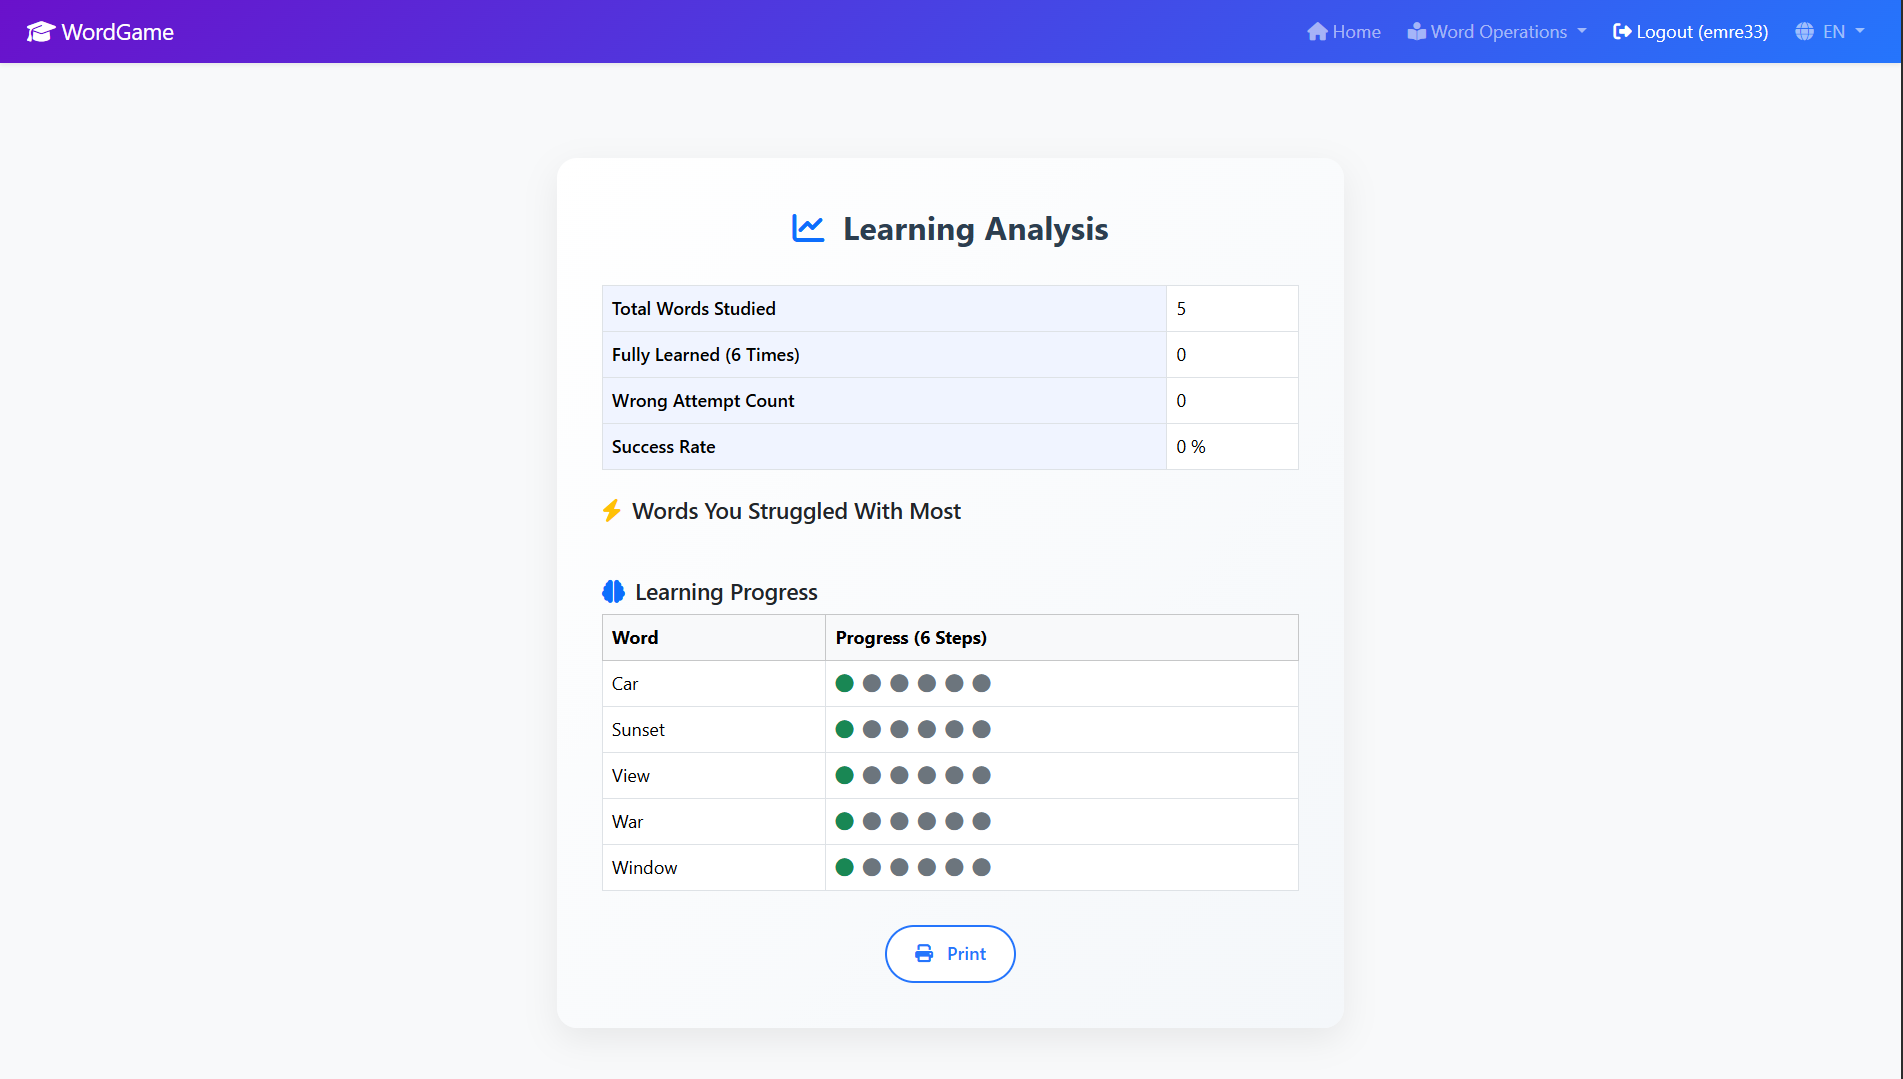Open the EN language dropdown
This screenshot has width=1903, height=1079.
(x=1834, y=32)
